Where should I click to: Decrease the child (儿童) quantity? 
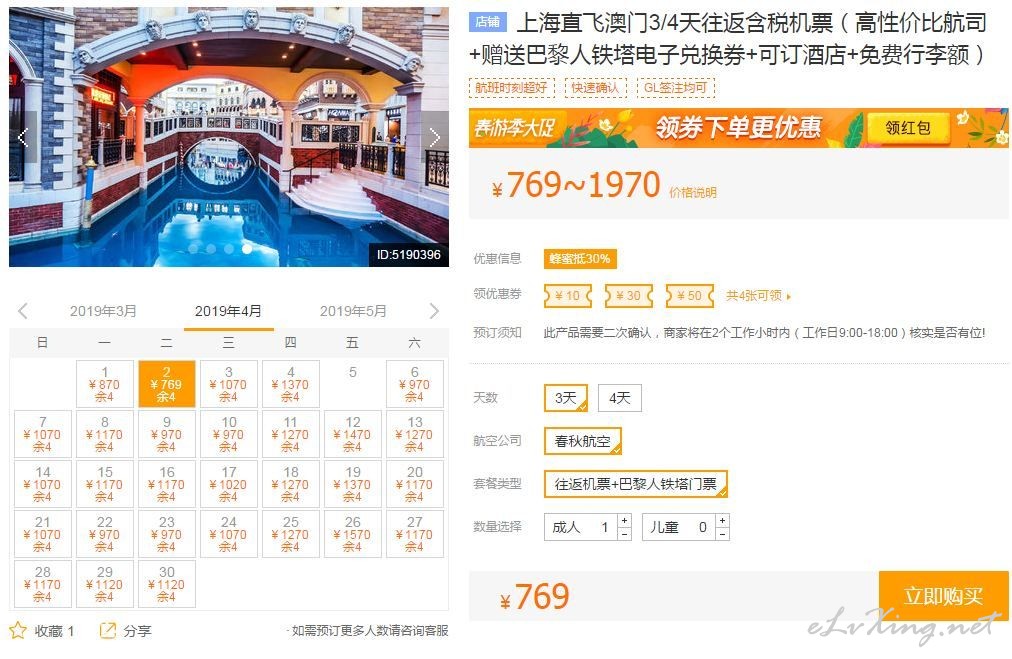(722, 534)
